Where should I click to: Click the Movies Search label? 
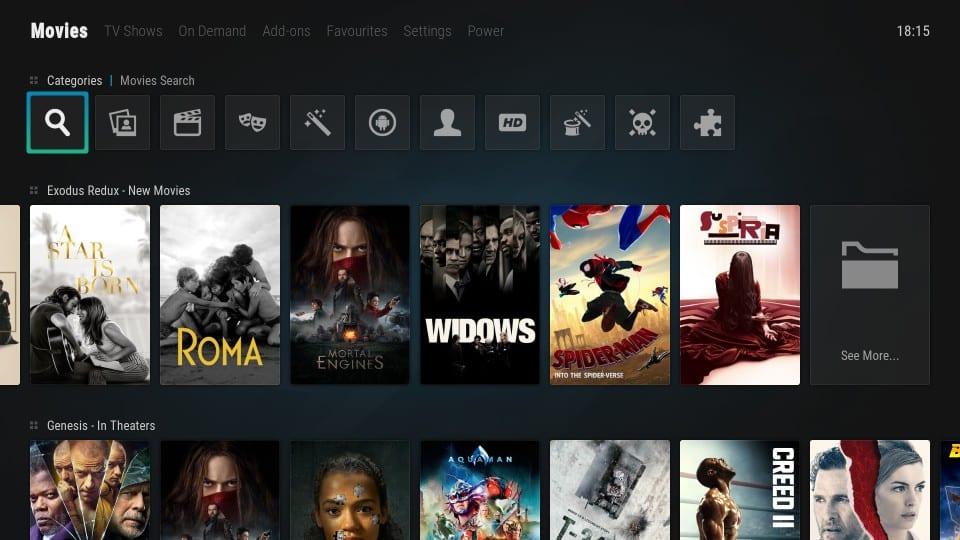pos(157,80)
